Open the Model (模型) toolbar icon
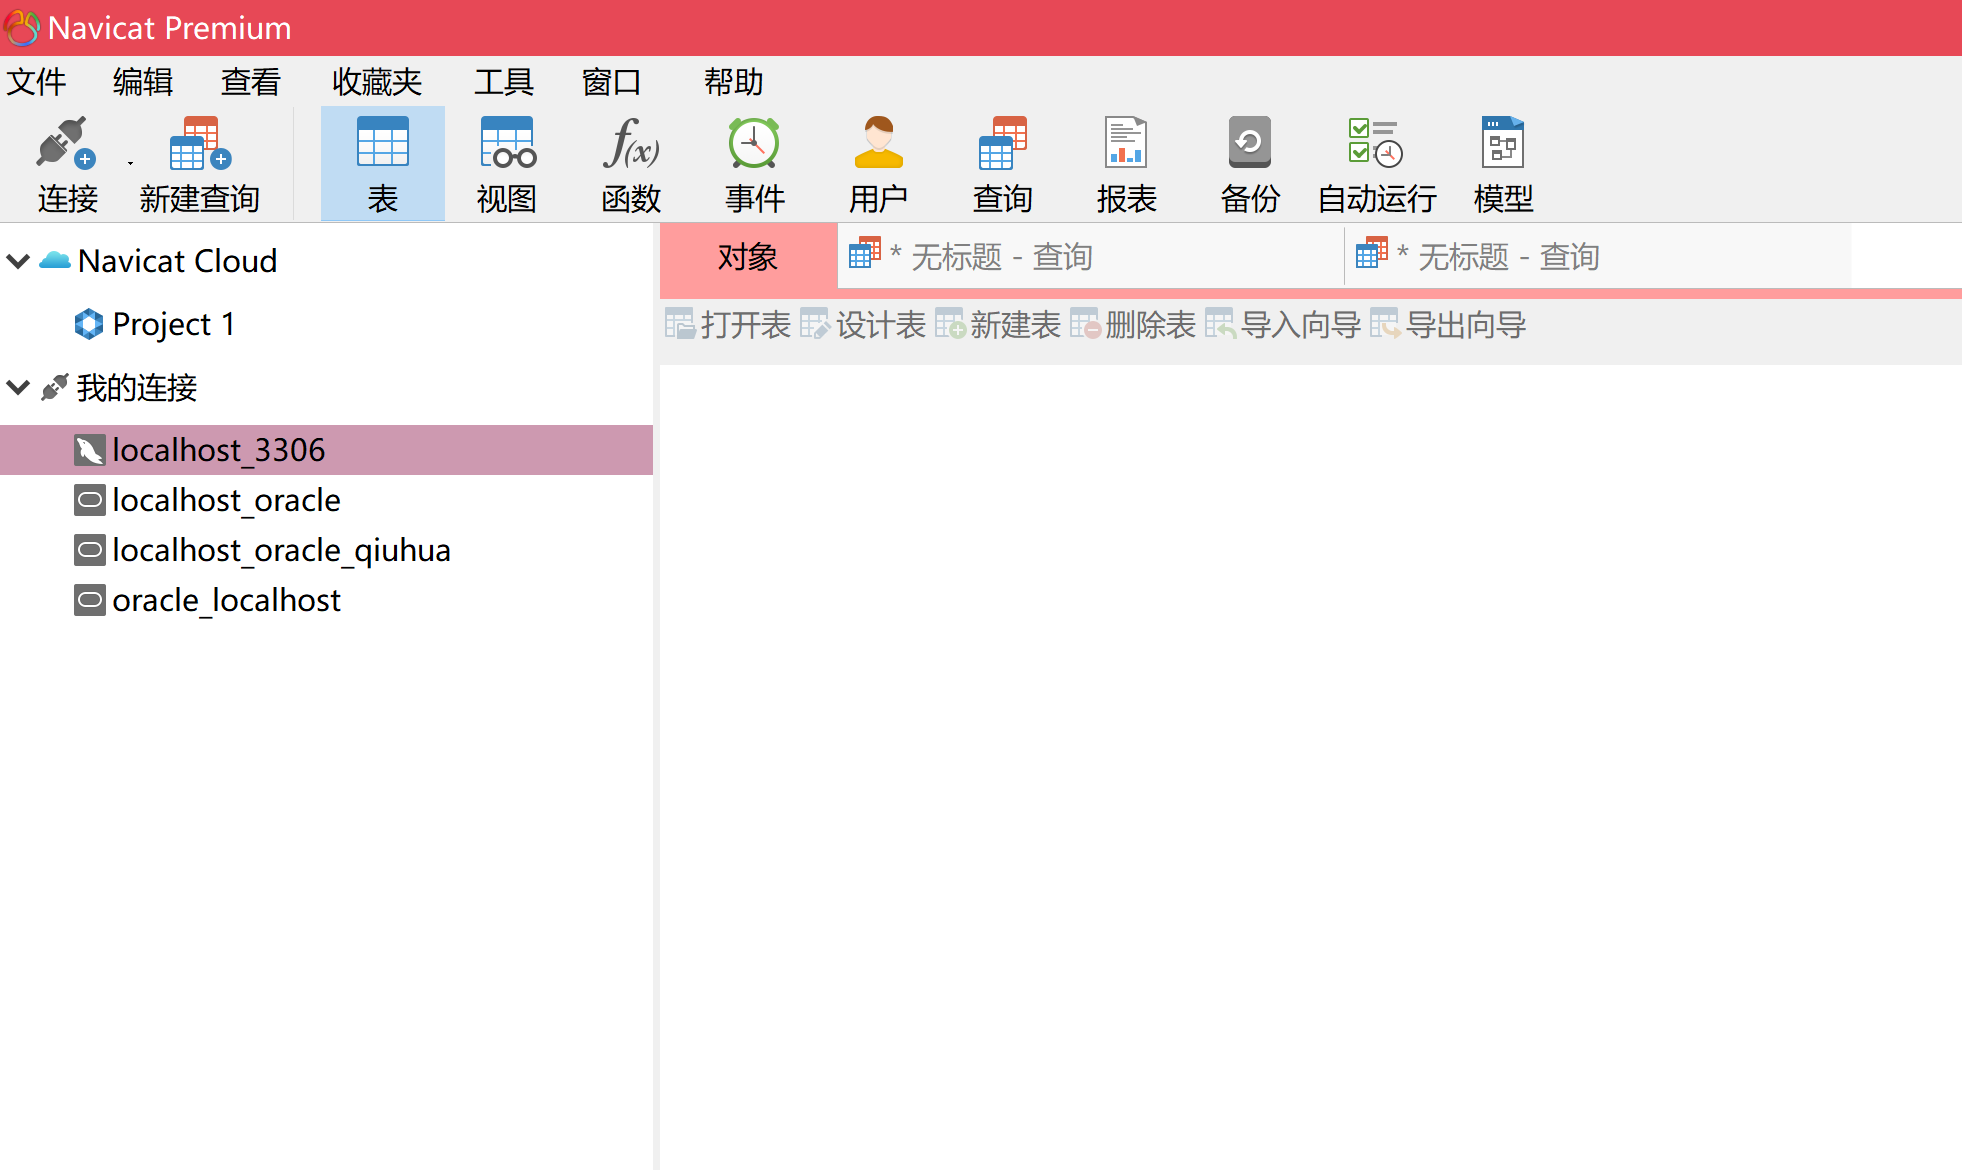Screen dimensions: 1962x1170 click(x=1503, y=142)
